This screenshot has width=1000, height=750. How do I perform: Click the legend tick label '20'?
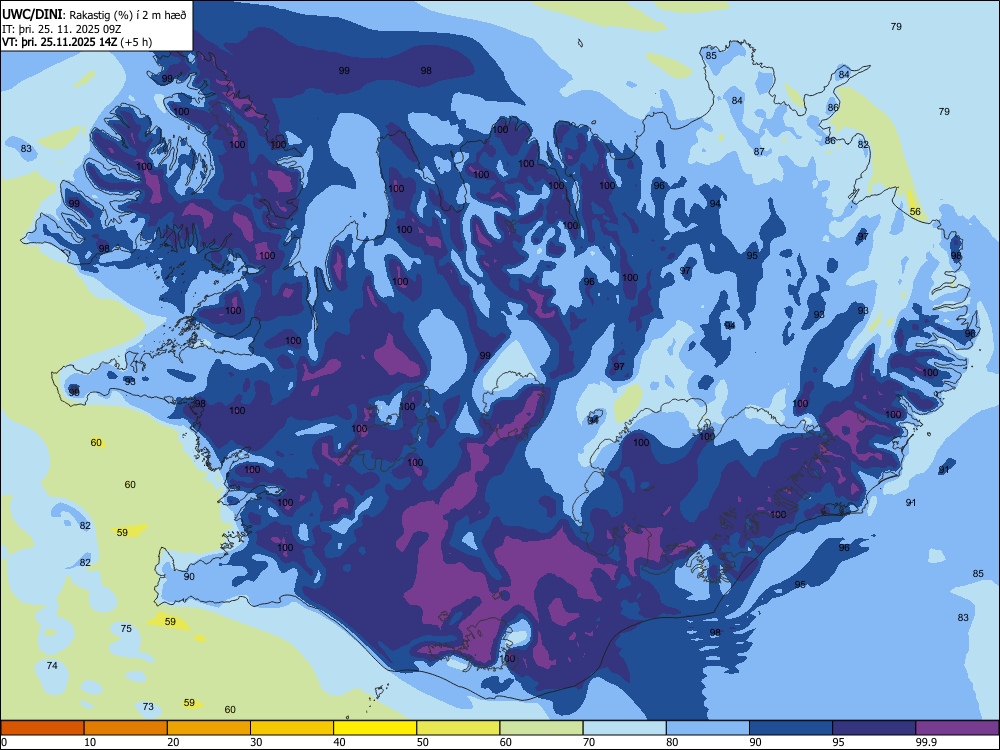coord(173,742)
